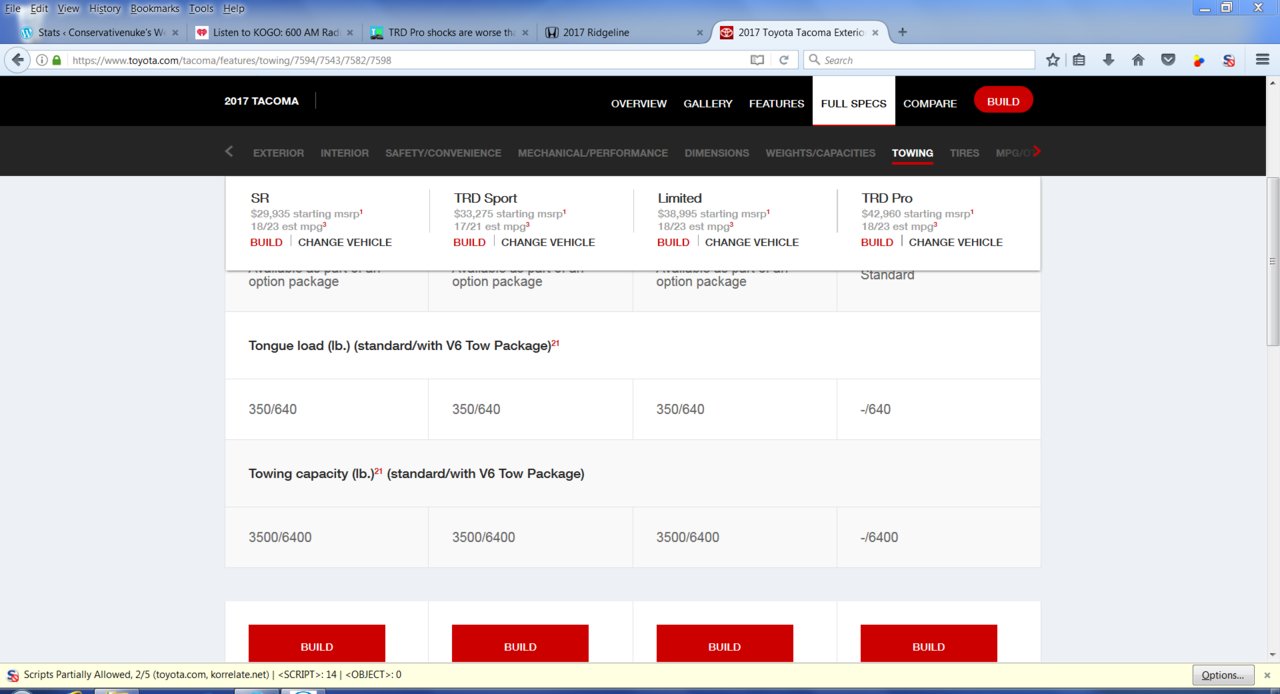This screenshot has height=694, width=1280.
Task: Select the Exterior specs category
Action: 279,153
